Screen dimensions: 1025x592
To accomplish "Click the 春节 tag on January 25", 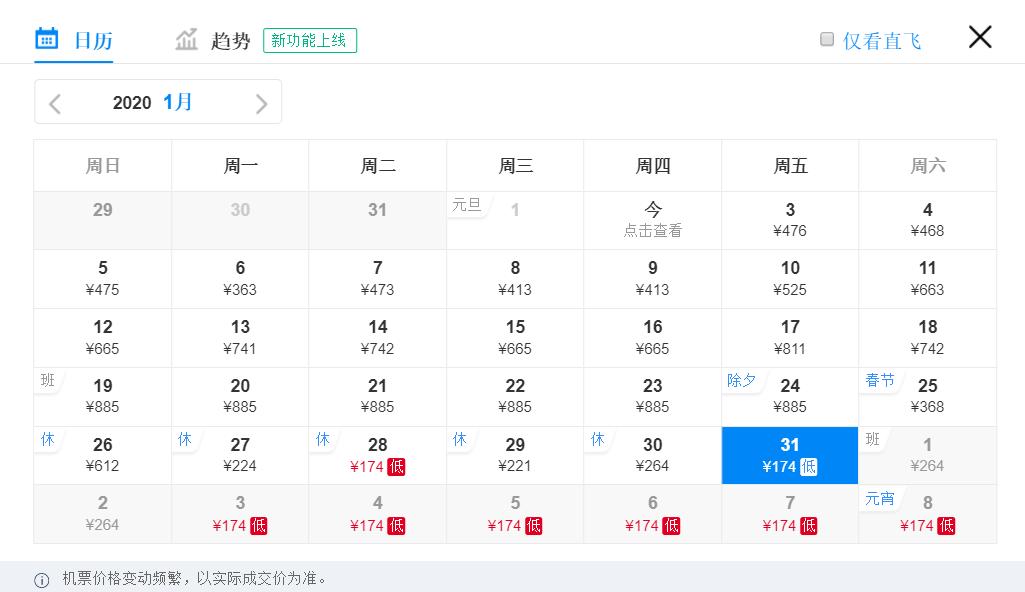I will click(x=880, y=381).
